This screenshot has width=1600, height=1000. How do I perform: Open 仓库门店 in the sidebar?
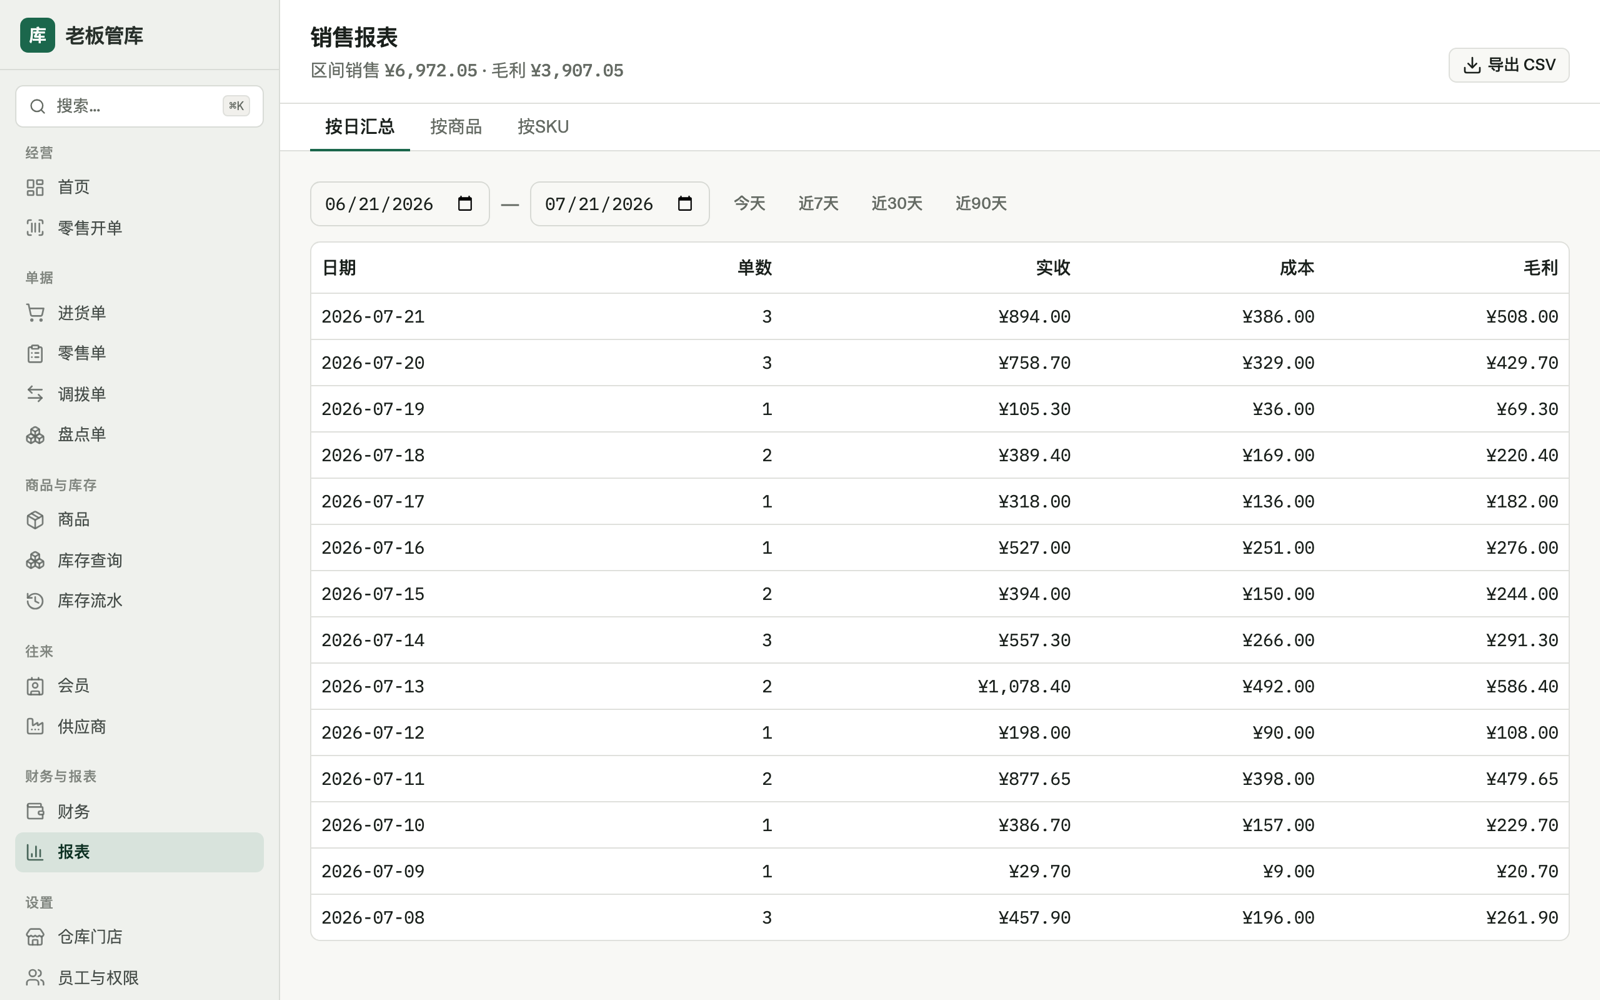point(139,937)
